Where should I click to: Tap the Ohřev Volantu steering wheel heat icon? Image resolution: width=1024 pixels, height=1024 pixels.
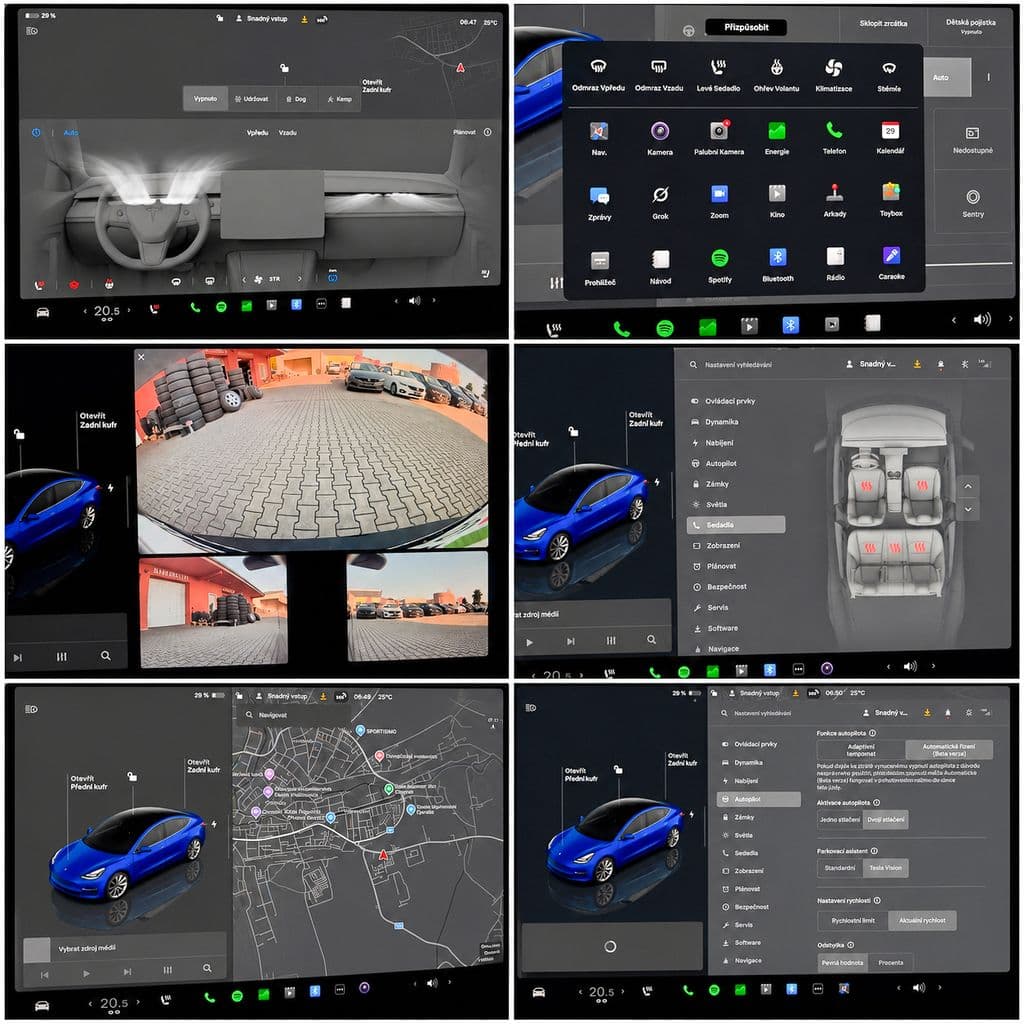click(x=776, y=75)
